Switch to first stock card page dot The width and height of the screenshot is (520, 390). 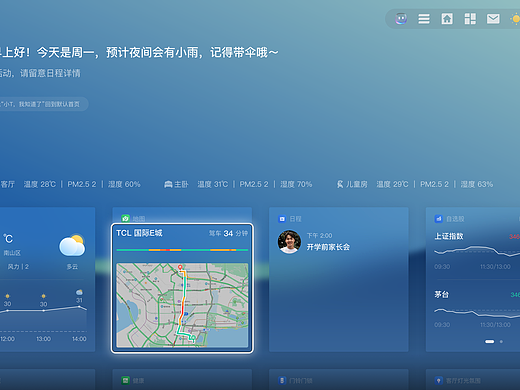click(x=489, y=341)
